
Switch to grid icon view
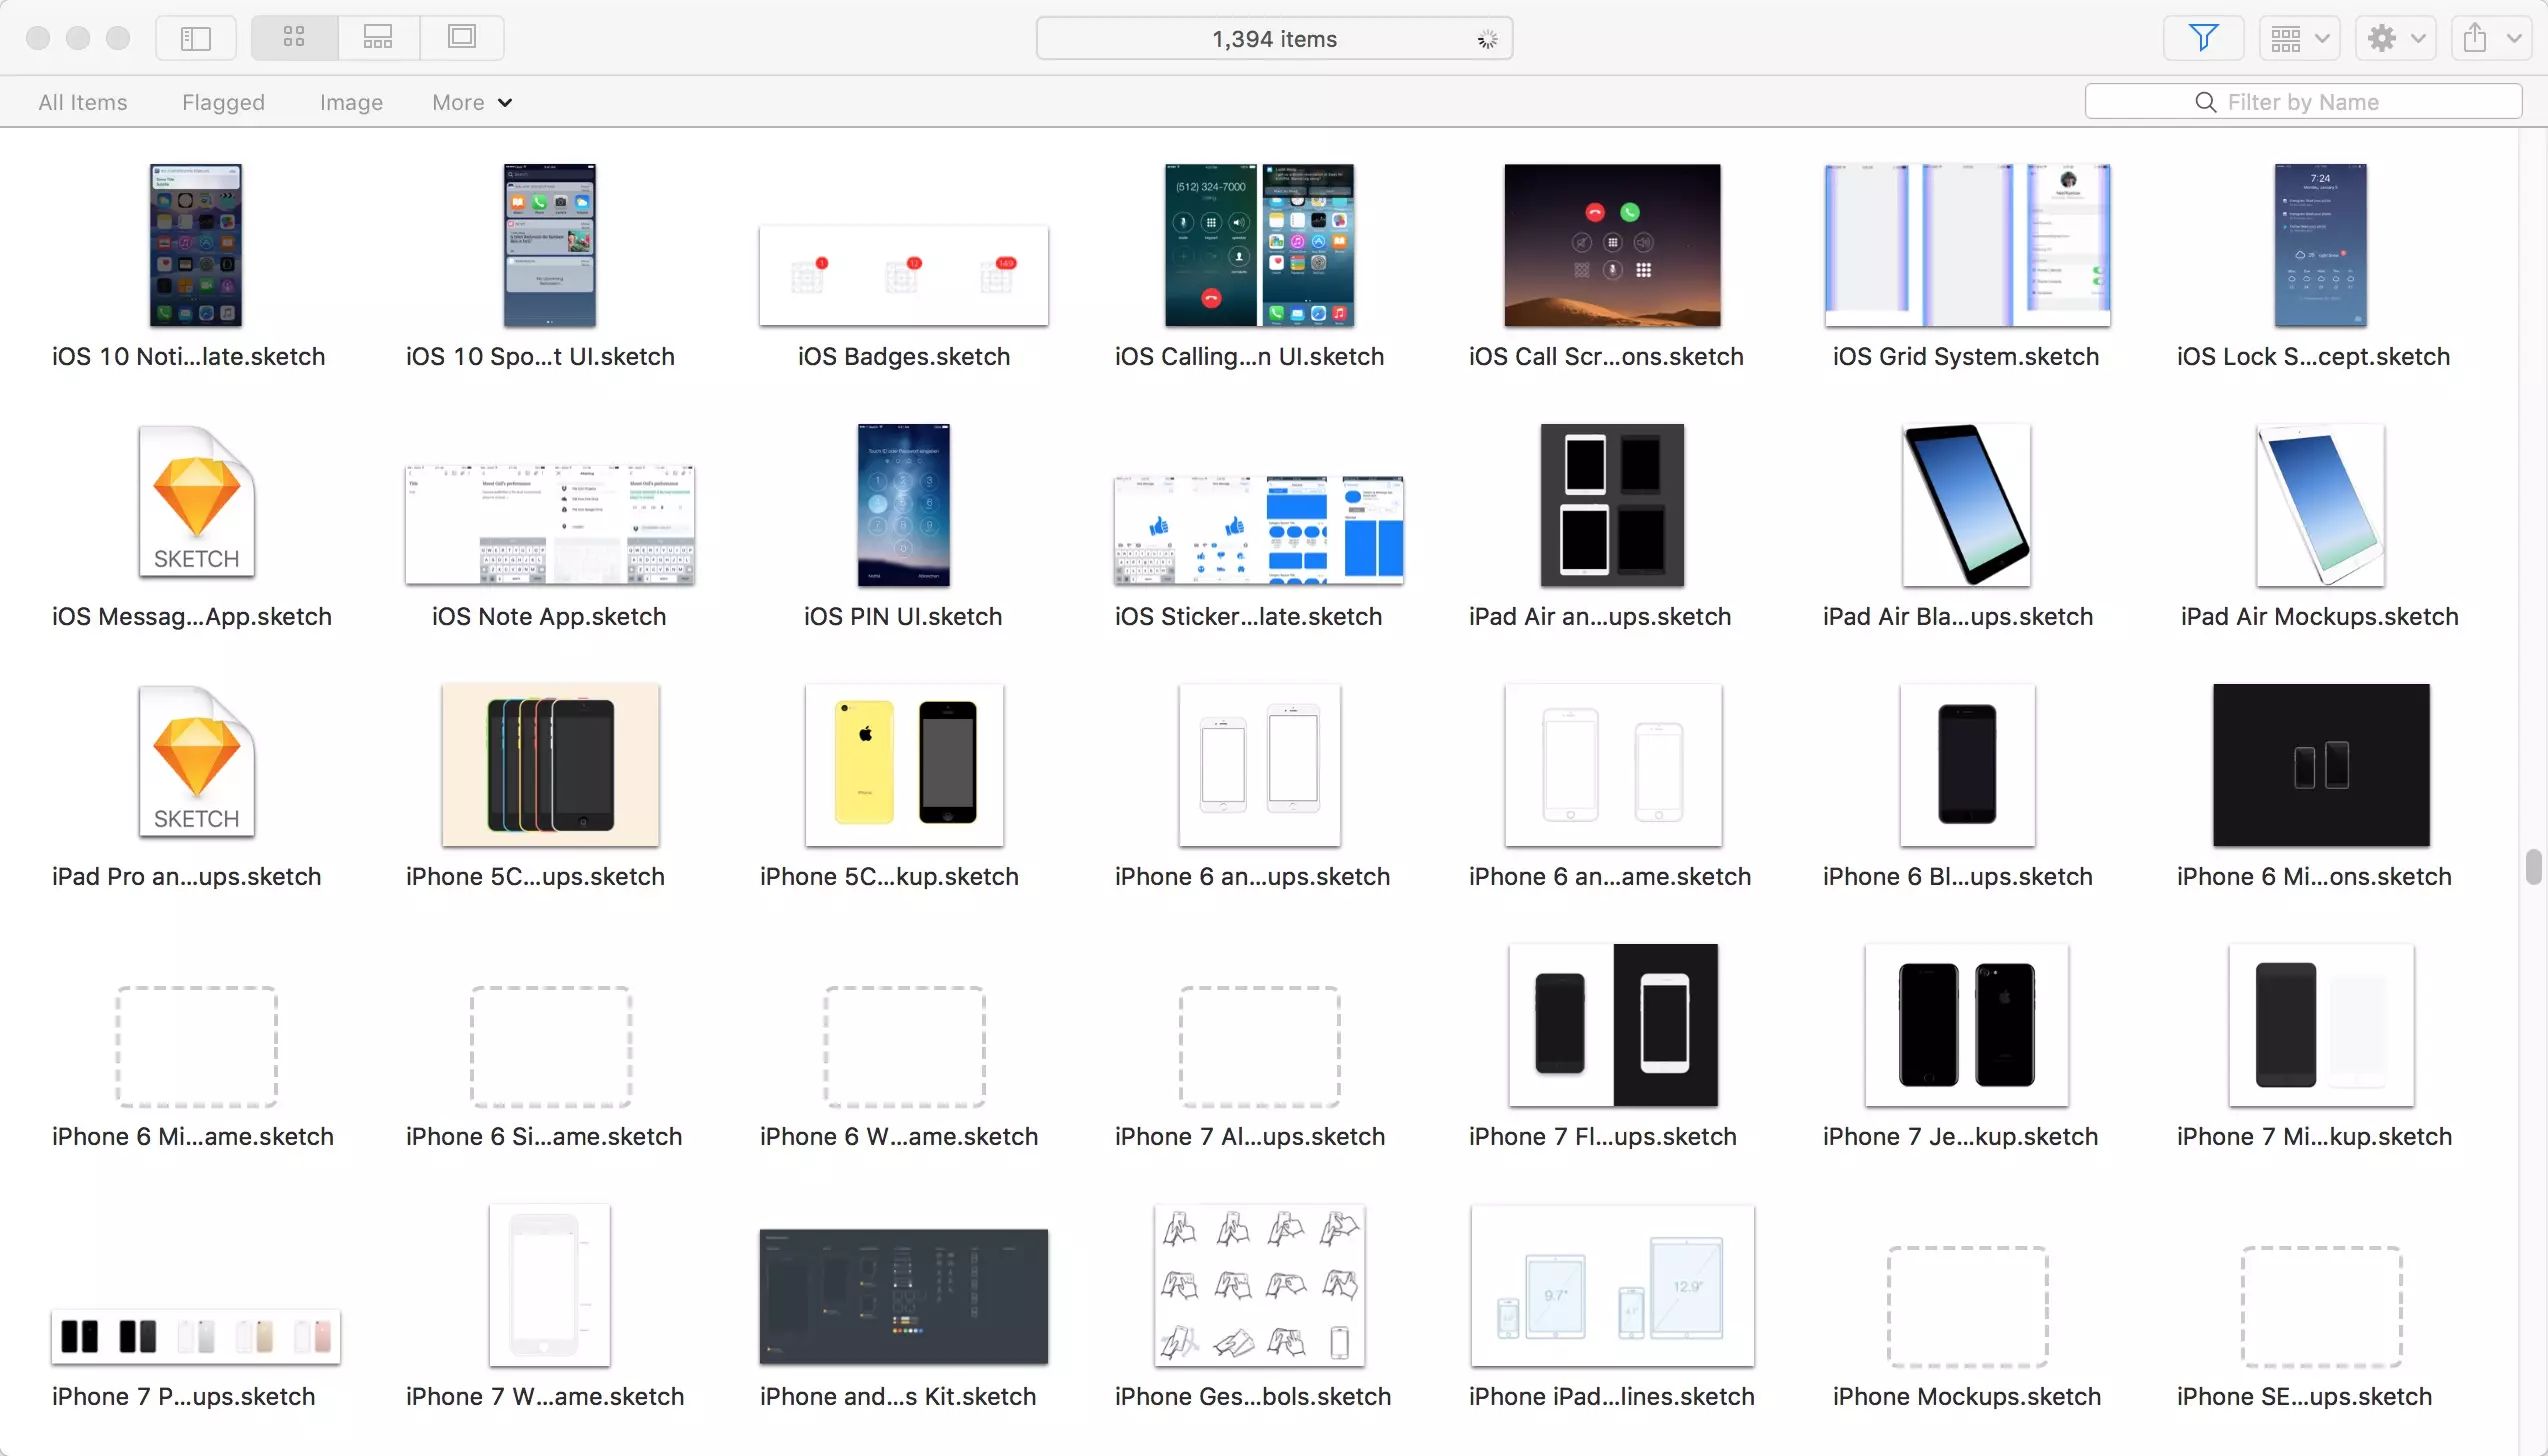pyautogui.click(x=294, y=38)
